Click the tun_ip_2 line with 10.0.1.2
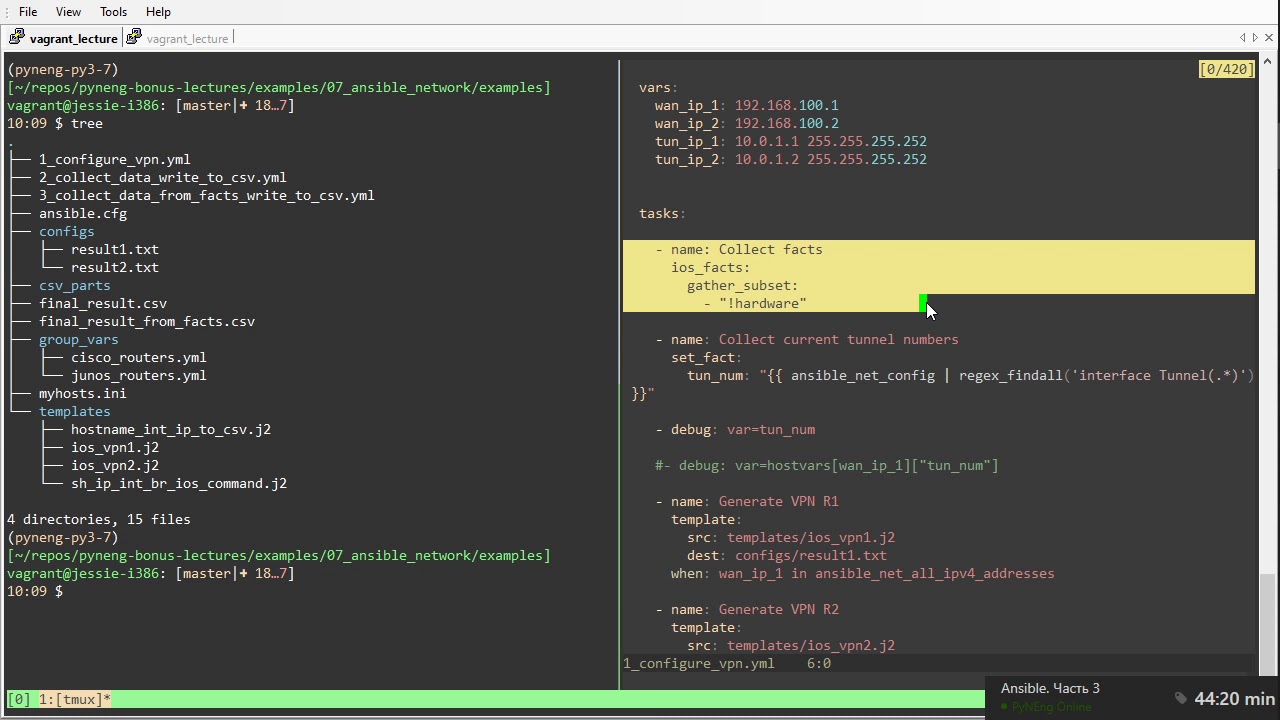This screenshot has width=1280, height=720. (x=791, y=159)
